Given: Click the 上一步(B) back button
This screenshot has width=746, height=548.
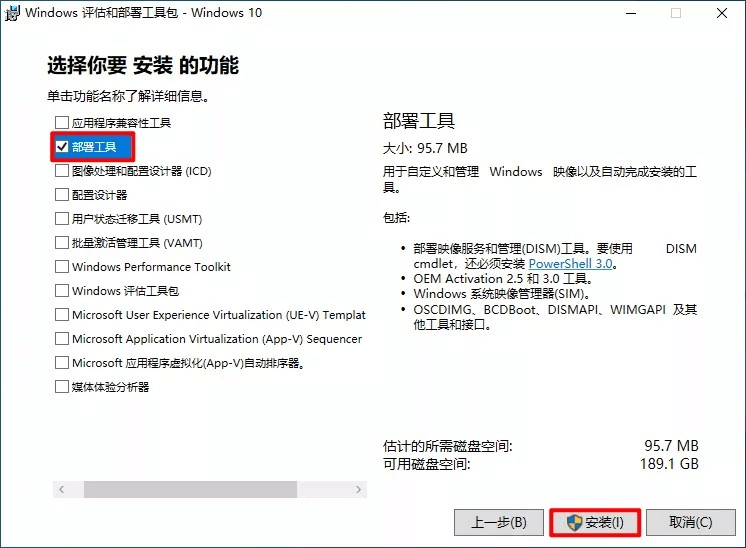Looking at the screenshot, I should [499, 522].
